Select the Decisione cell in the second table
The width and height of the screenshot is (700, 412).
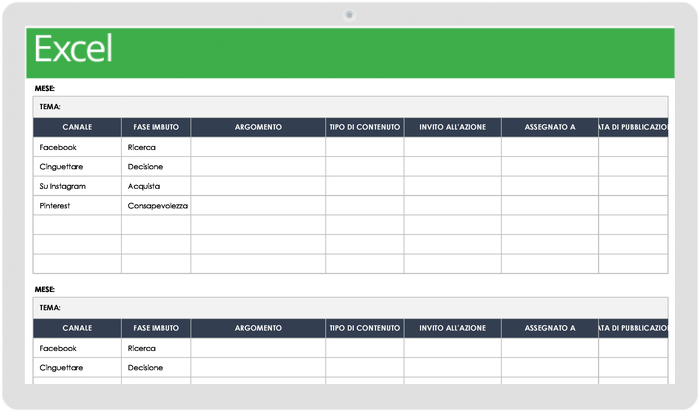coord(156,367)
